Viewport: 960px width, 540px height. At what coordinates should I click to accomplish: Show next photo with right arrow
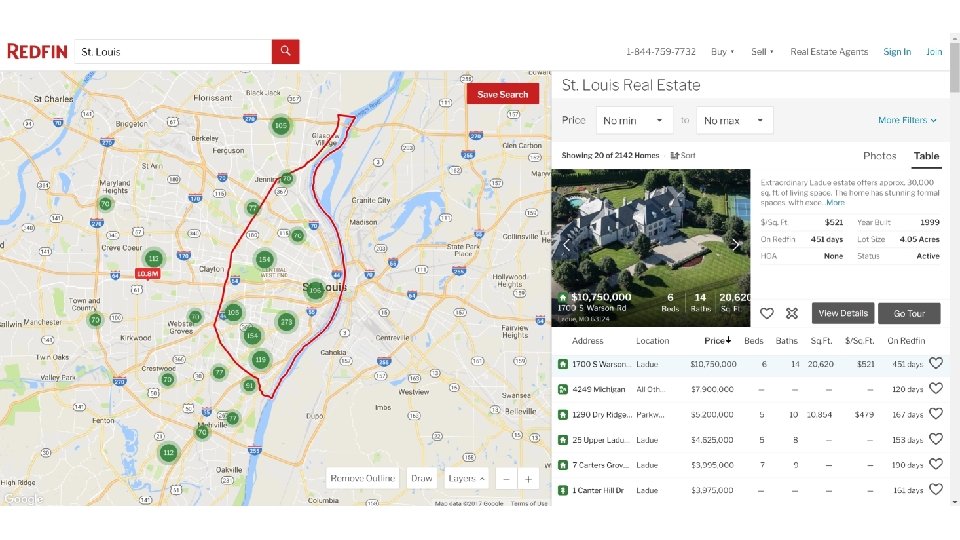pyautogui.click(x=735, y=244)
